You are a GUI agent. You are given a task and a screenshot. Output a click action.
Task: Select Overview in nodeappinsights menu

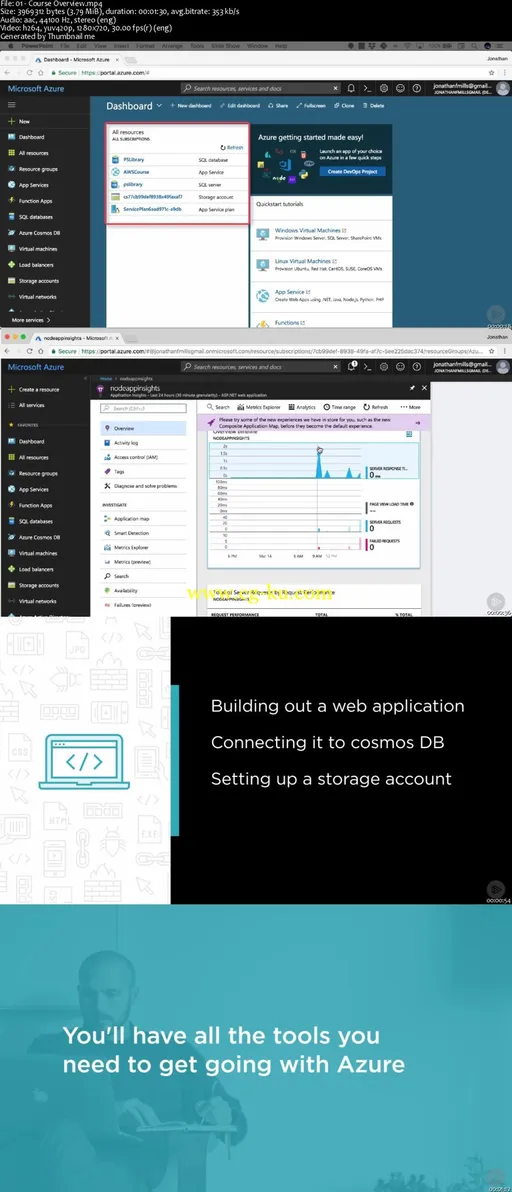pos(143,428)
